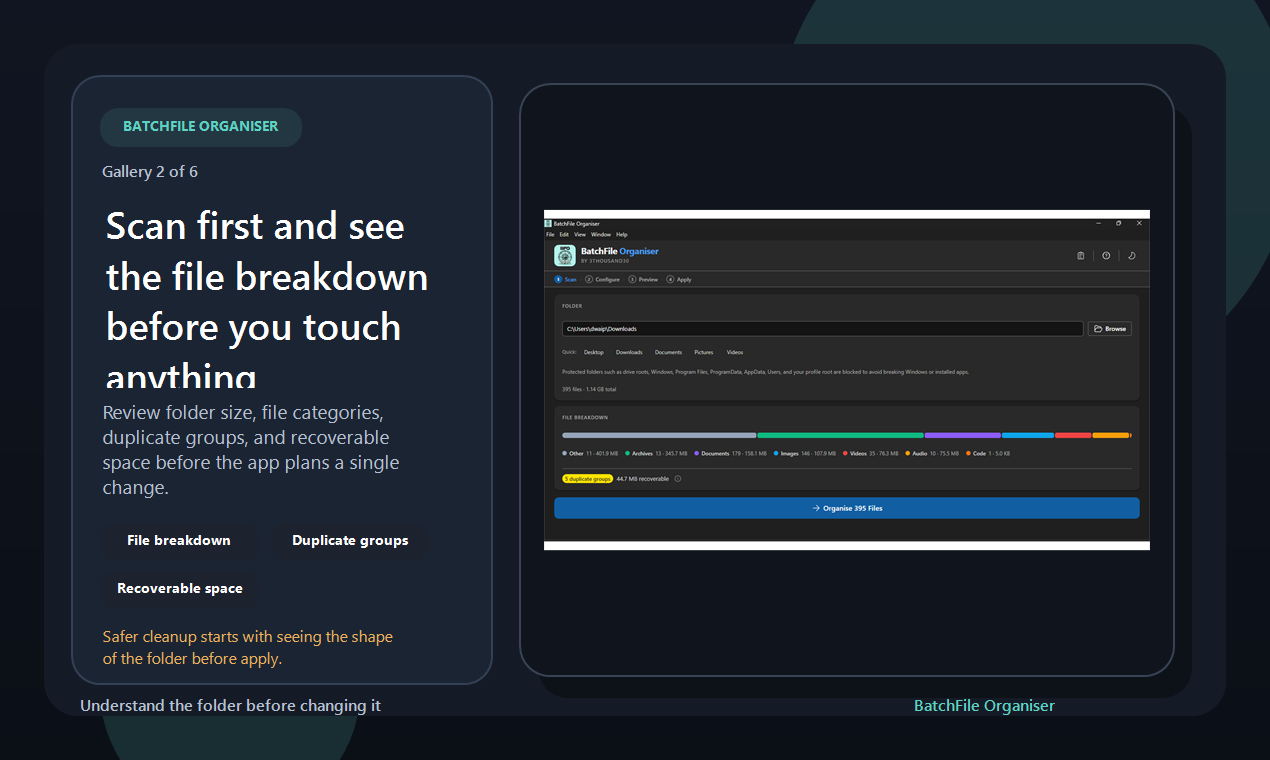The image size is (1270, 760).
Task: Click the Browse folder button
Action: pos(1109,328)
